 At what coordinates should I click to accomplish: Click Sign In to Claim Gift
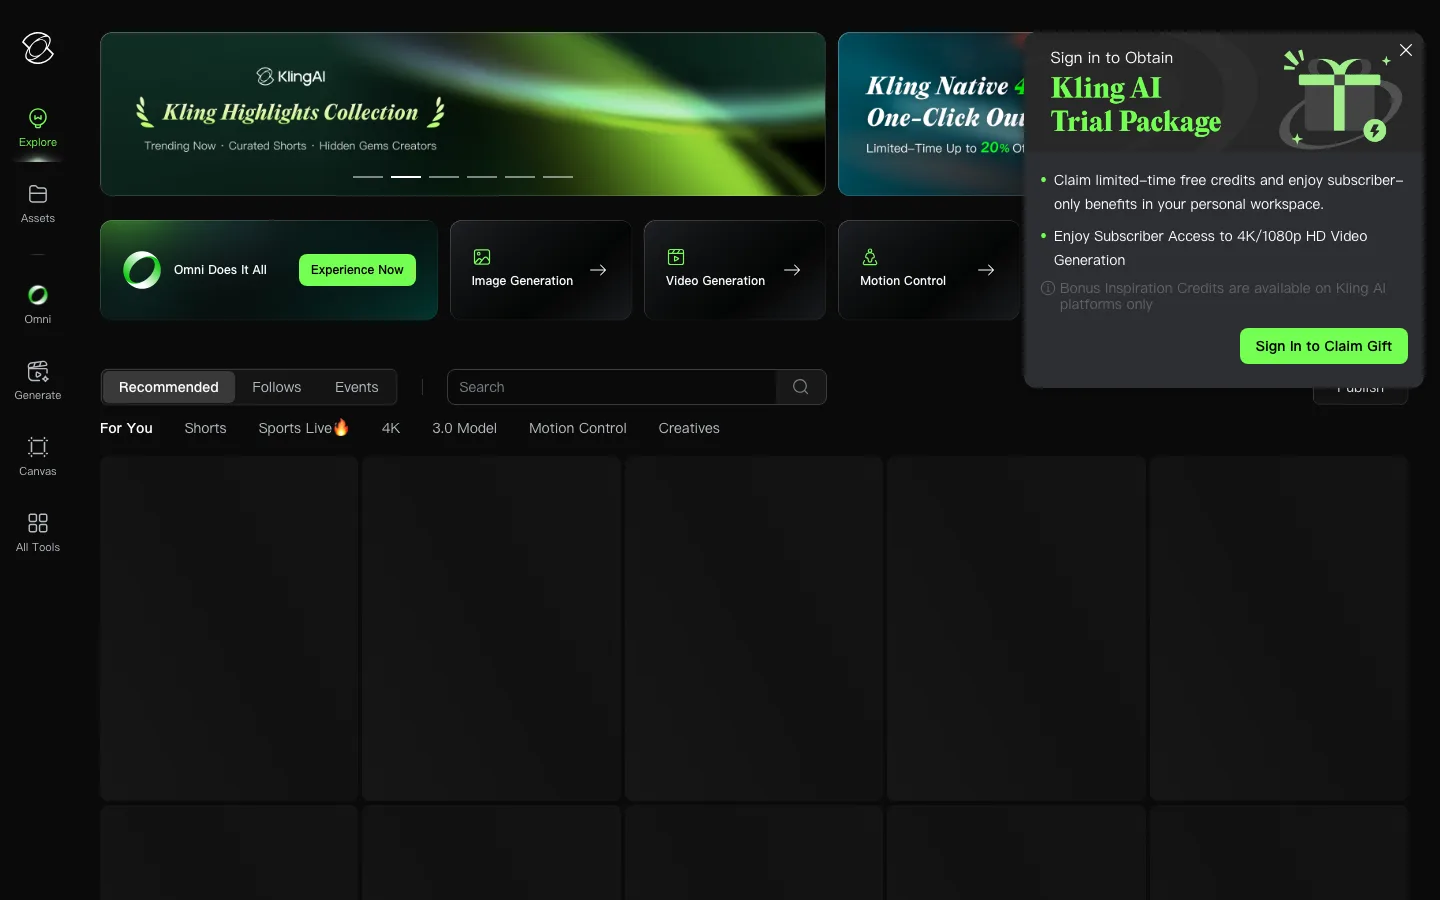(1324, 346)
